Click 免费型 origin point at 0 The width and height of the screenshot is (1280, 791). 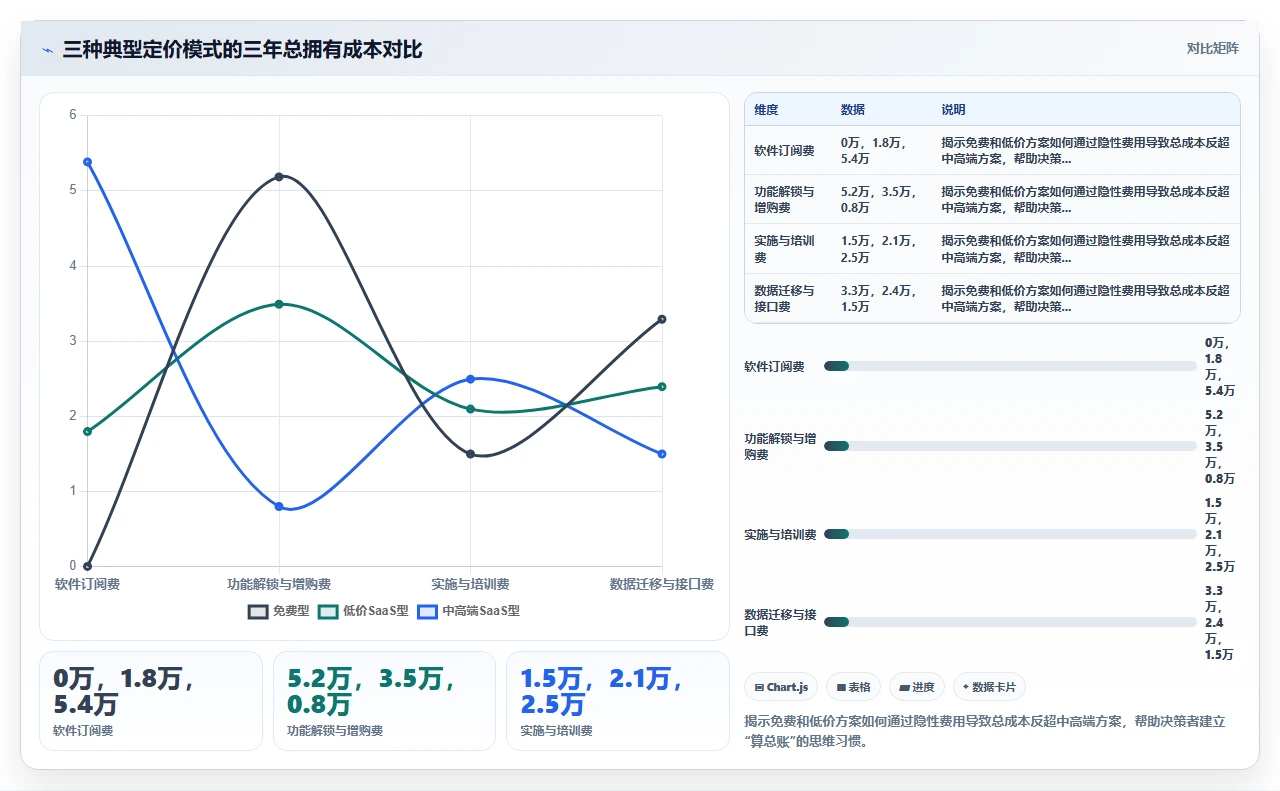88,566
